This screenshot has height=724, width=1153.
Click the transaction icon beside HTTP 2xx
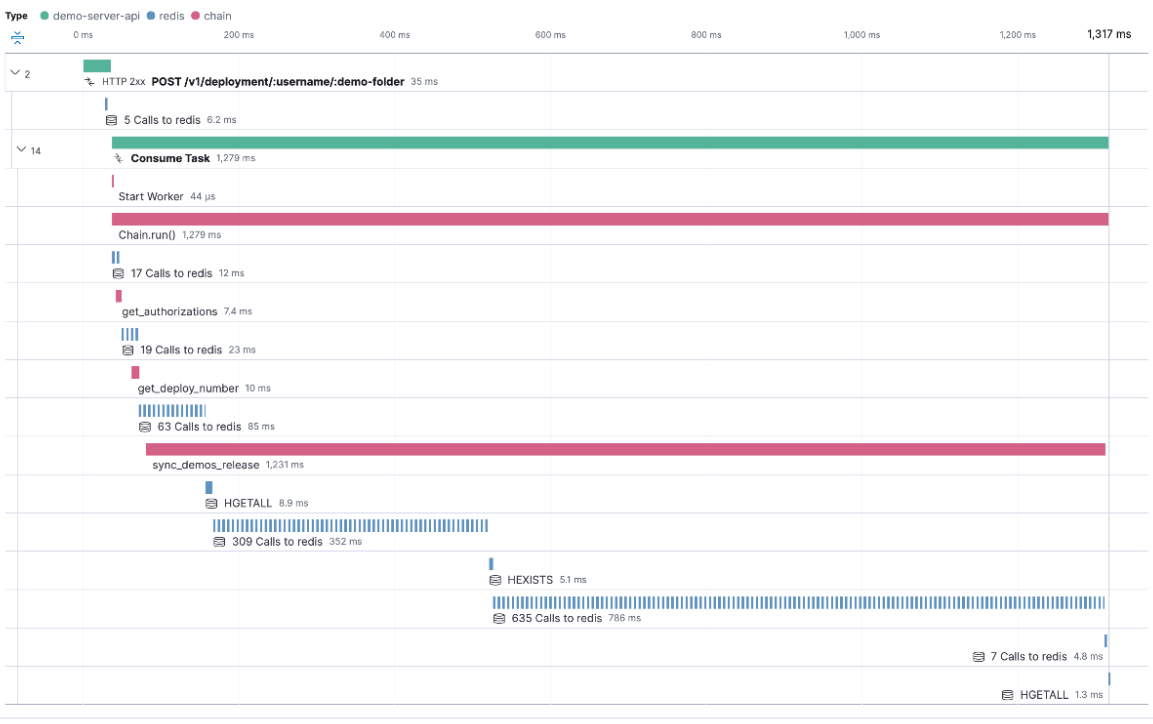[x=90, y=82]
